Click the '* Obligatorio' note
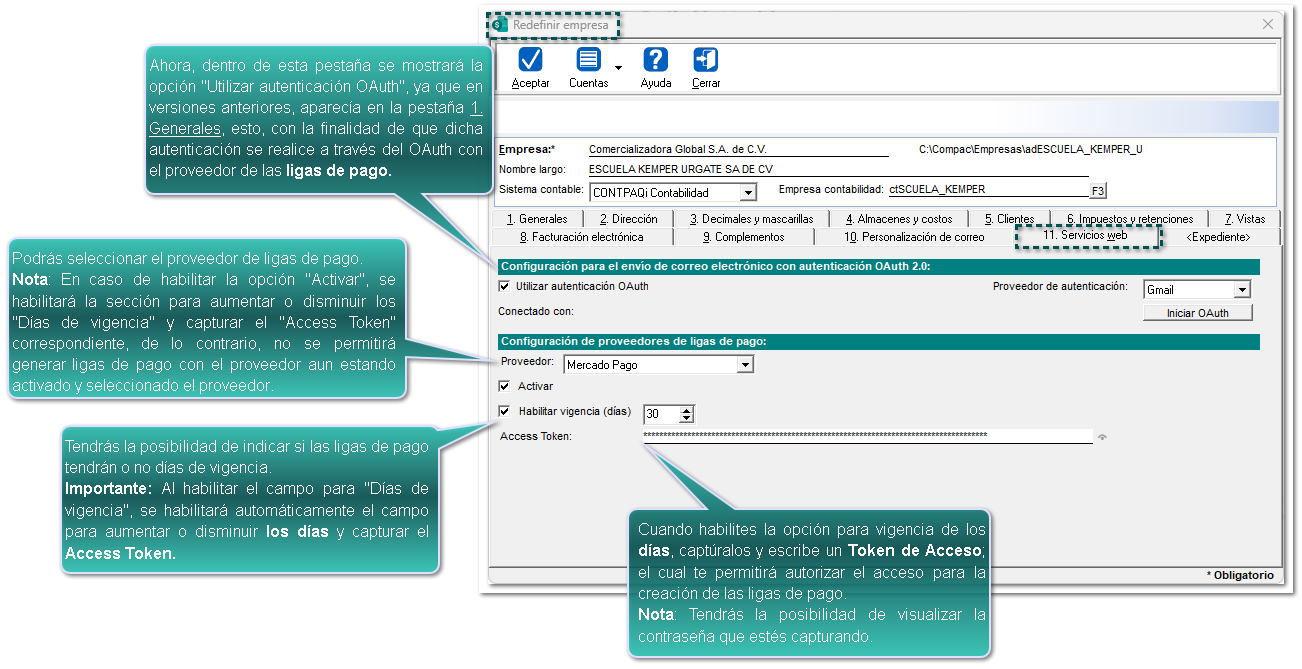The height and width of the screenshot is (669, 1302). coord(1240,575)
